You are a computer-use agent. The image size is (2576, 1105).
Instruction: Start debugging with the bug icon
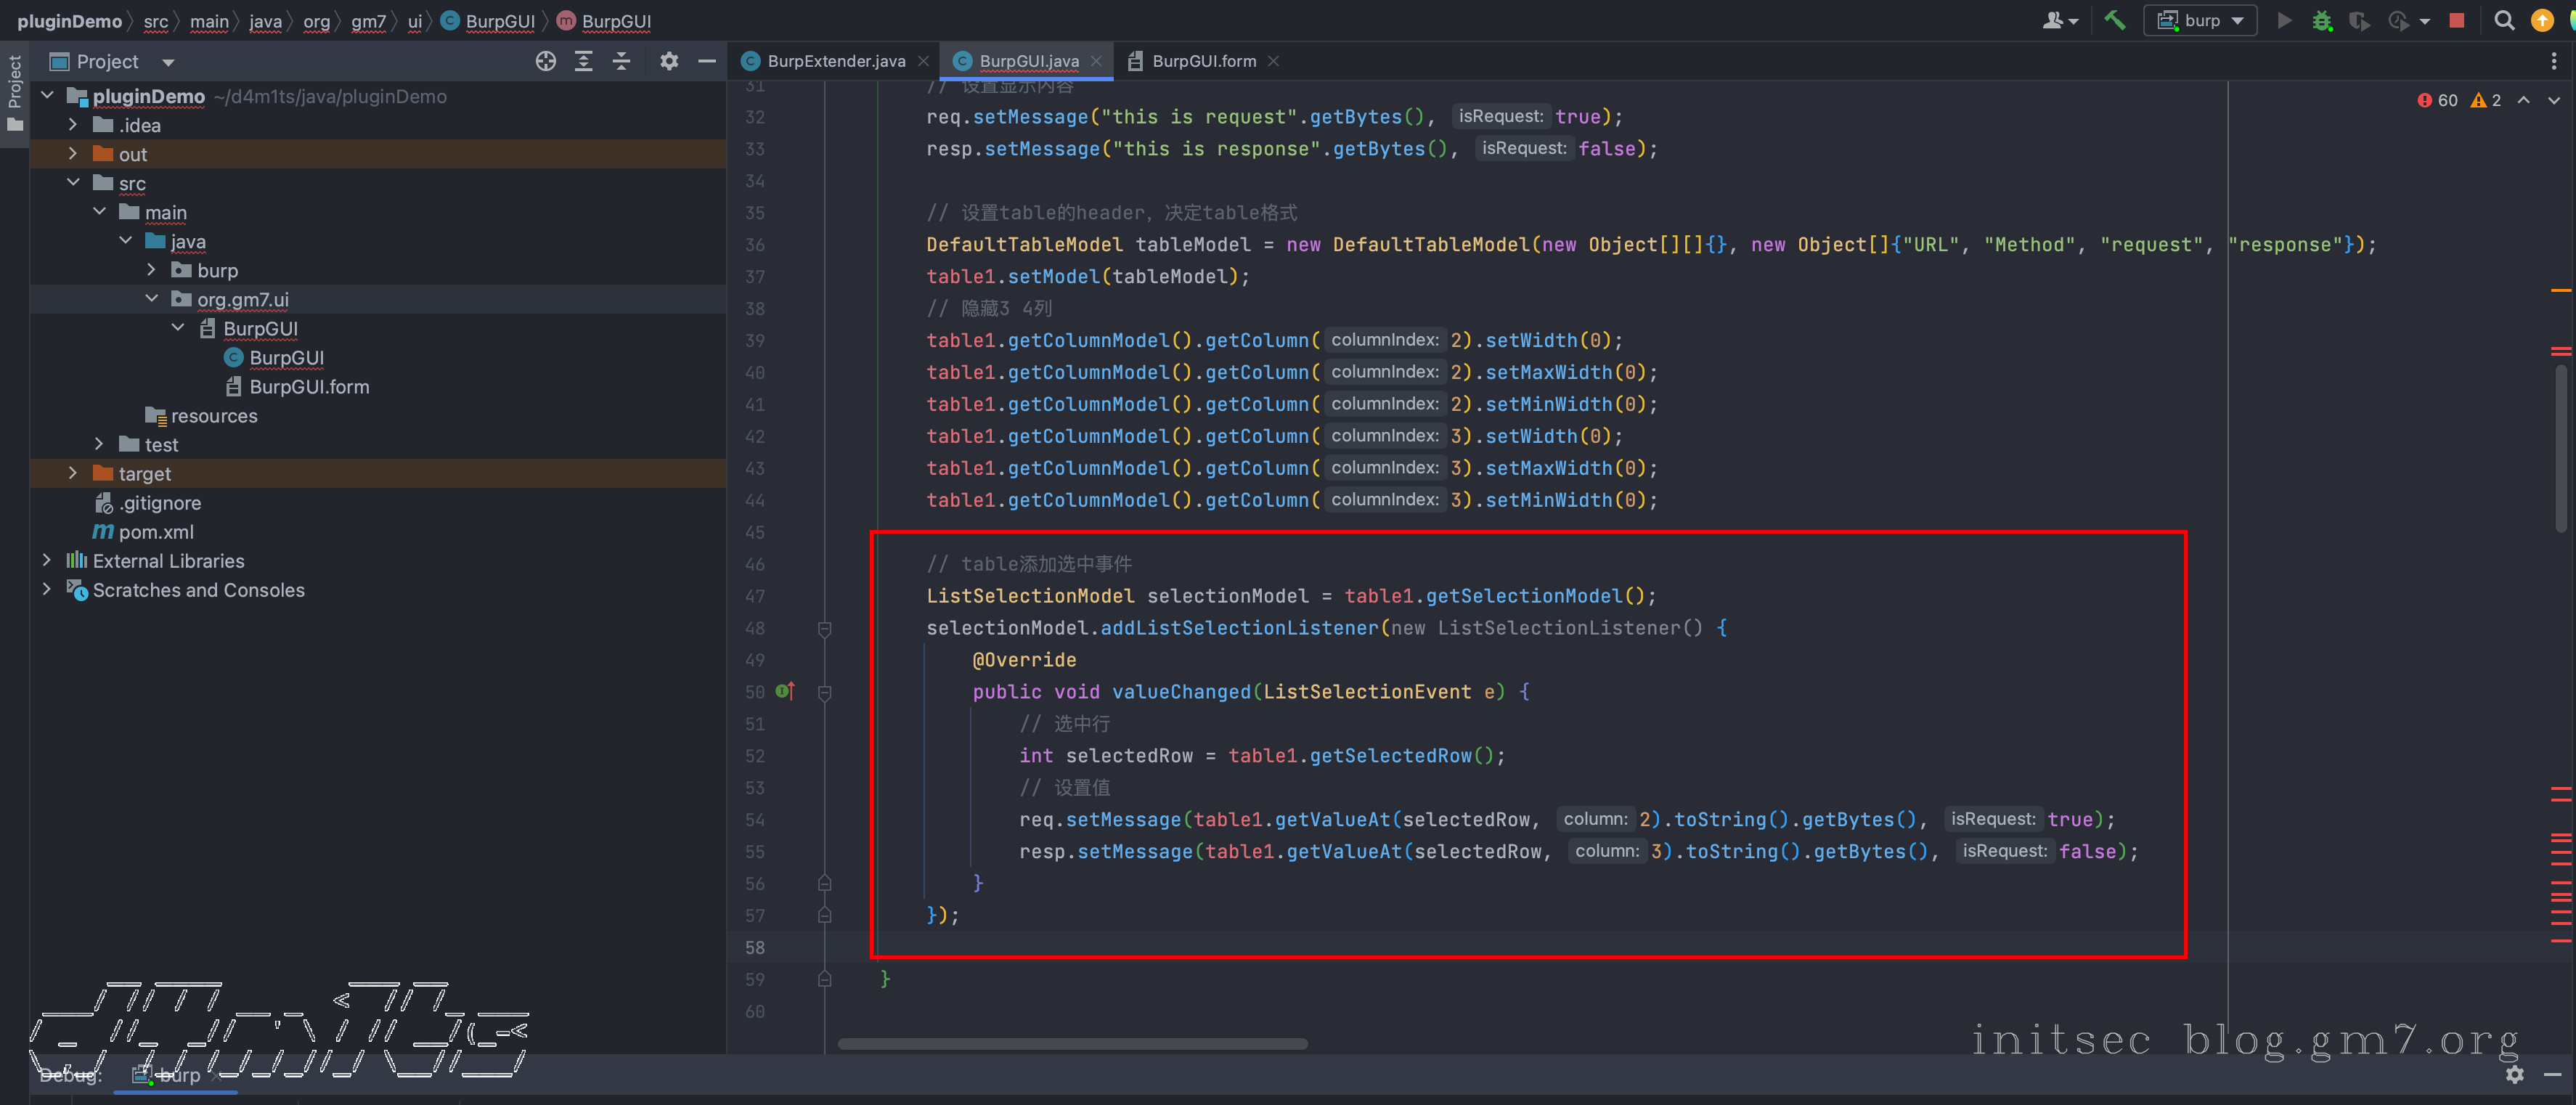[2322, 21]
